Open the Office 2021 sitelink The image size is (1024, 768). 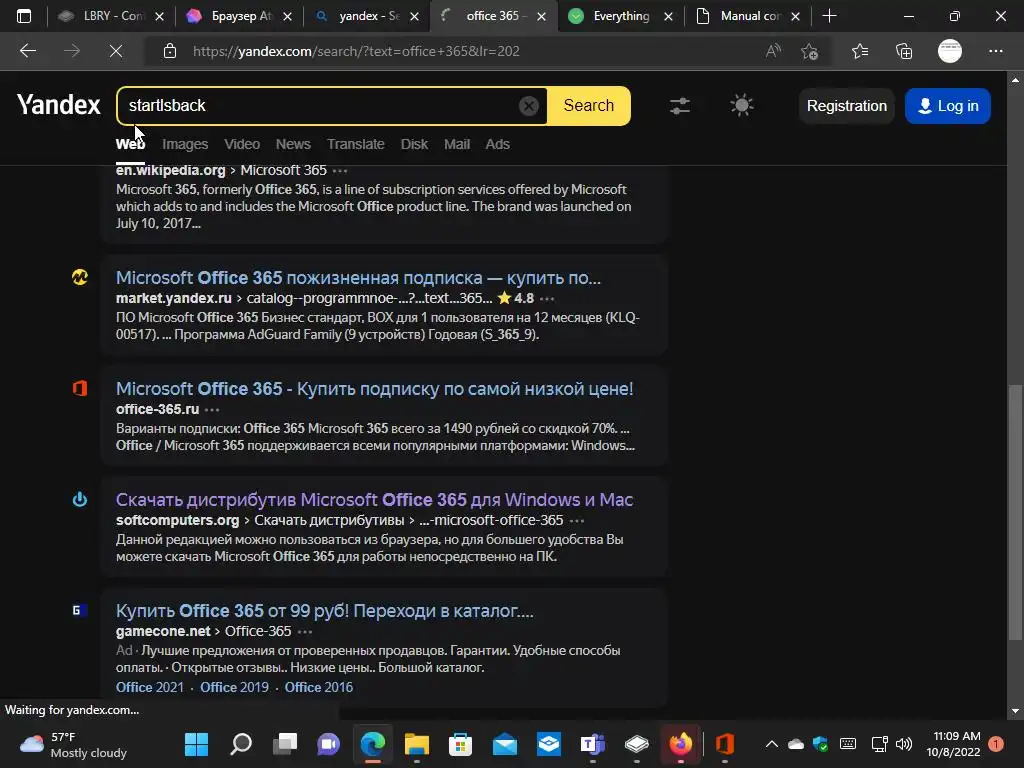[x=150, y=687]
